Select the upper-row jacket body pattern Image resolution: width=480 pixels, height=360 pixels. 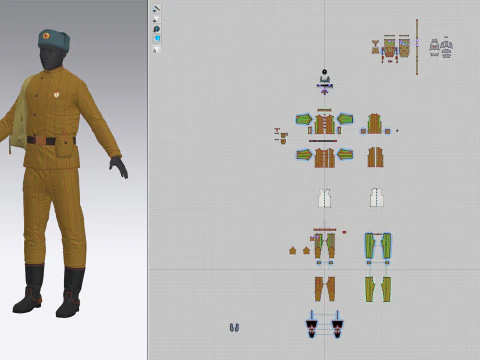(325, 124)
